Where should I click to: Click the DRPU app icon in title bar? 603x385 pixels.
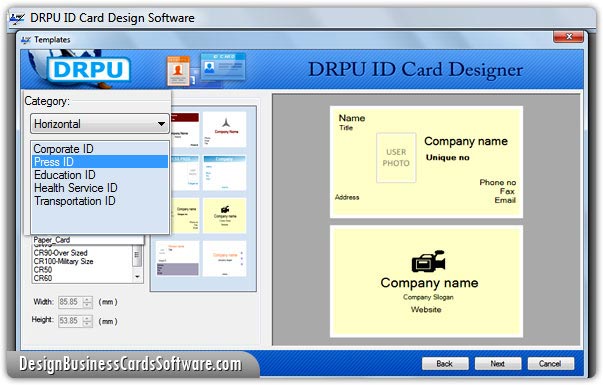pos(17,18)
